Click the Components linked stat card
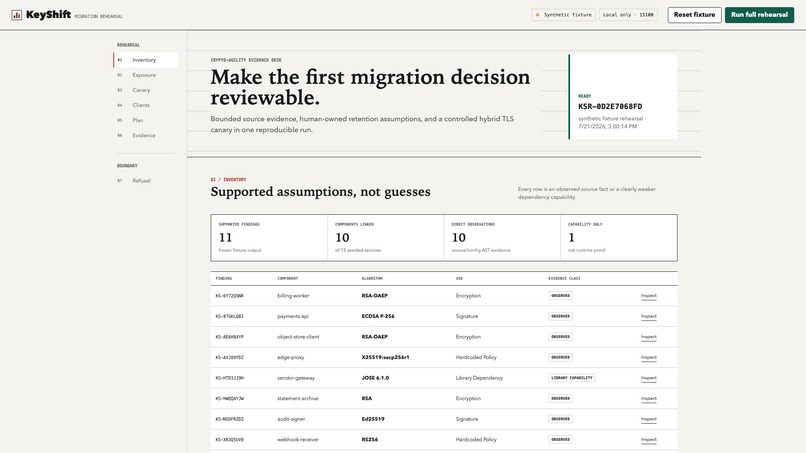This screenshot has height=453, width=806. pyautogui.click(x=386, y=238)
